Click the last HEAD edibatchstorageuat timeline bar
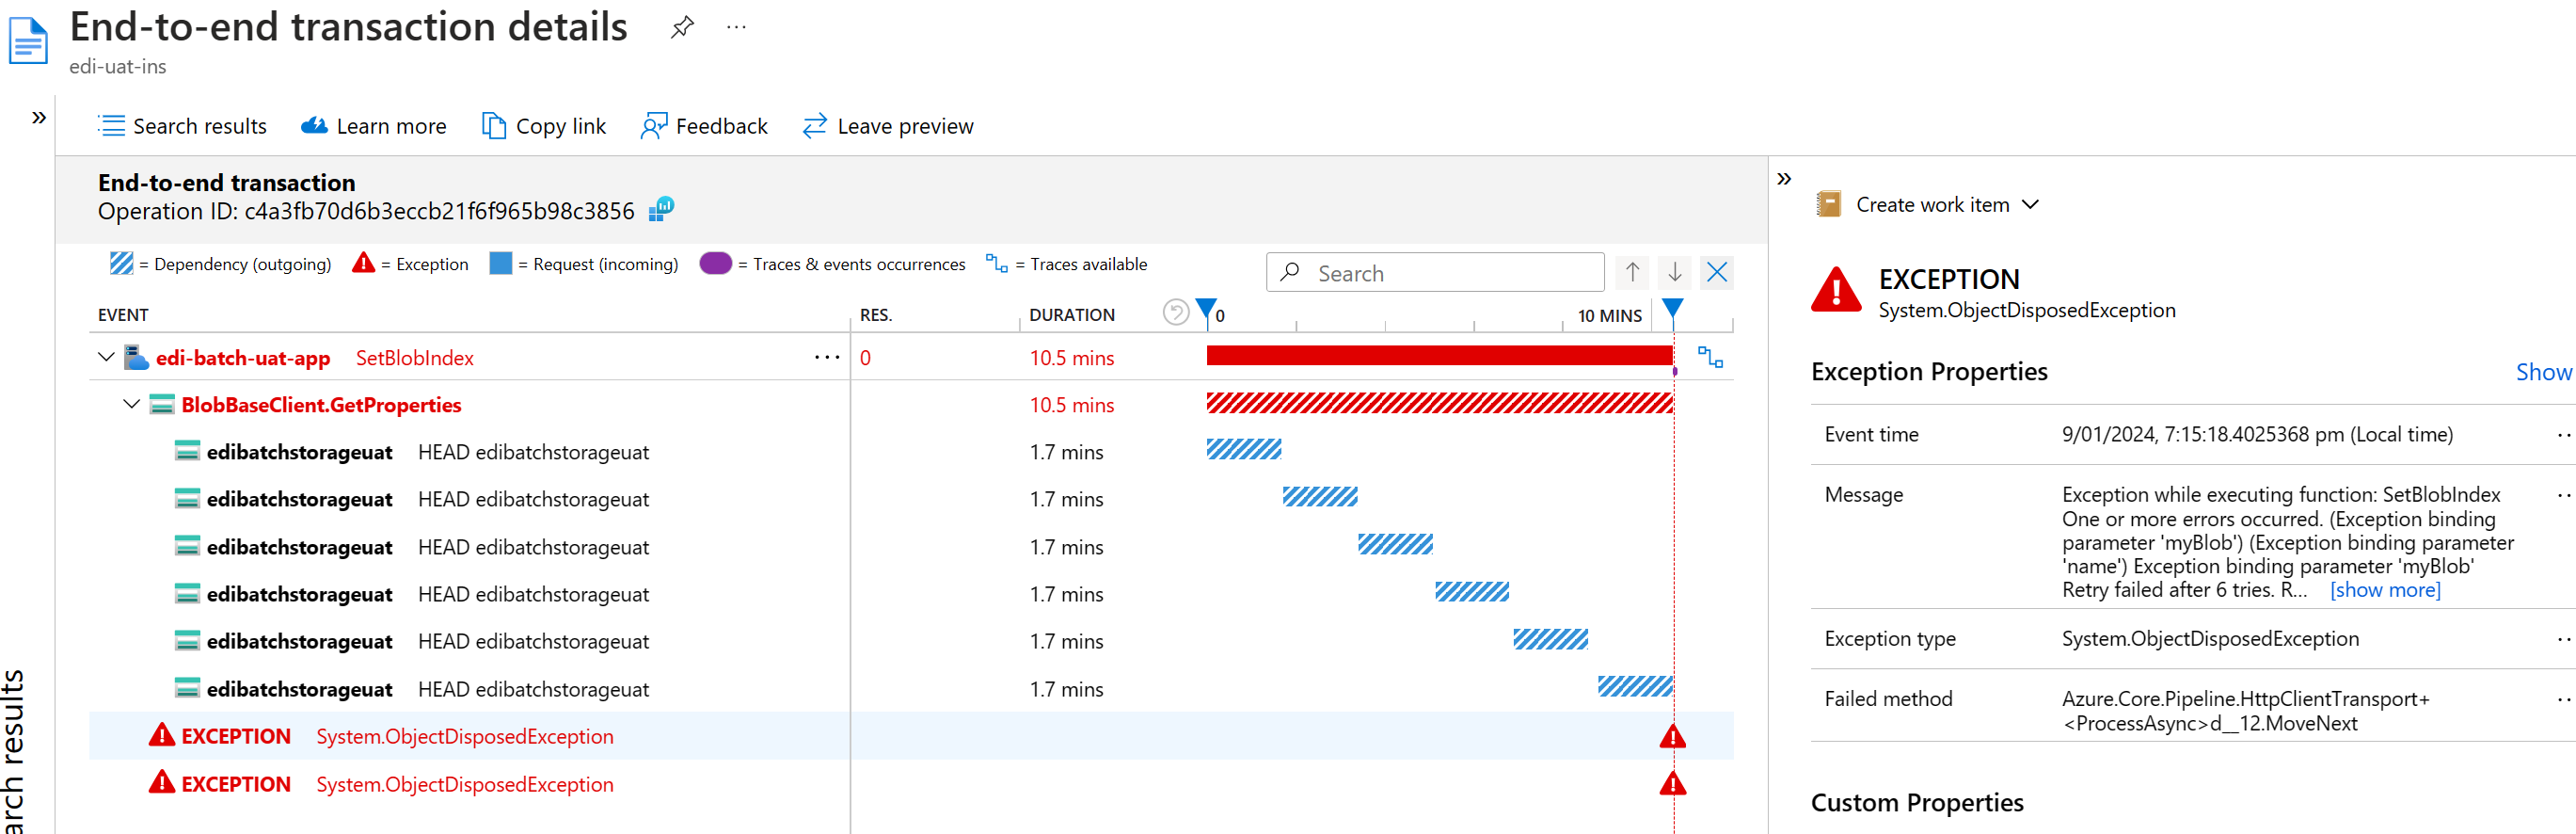The image size is (2576, 834). (1635, 687)
